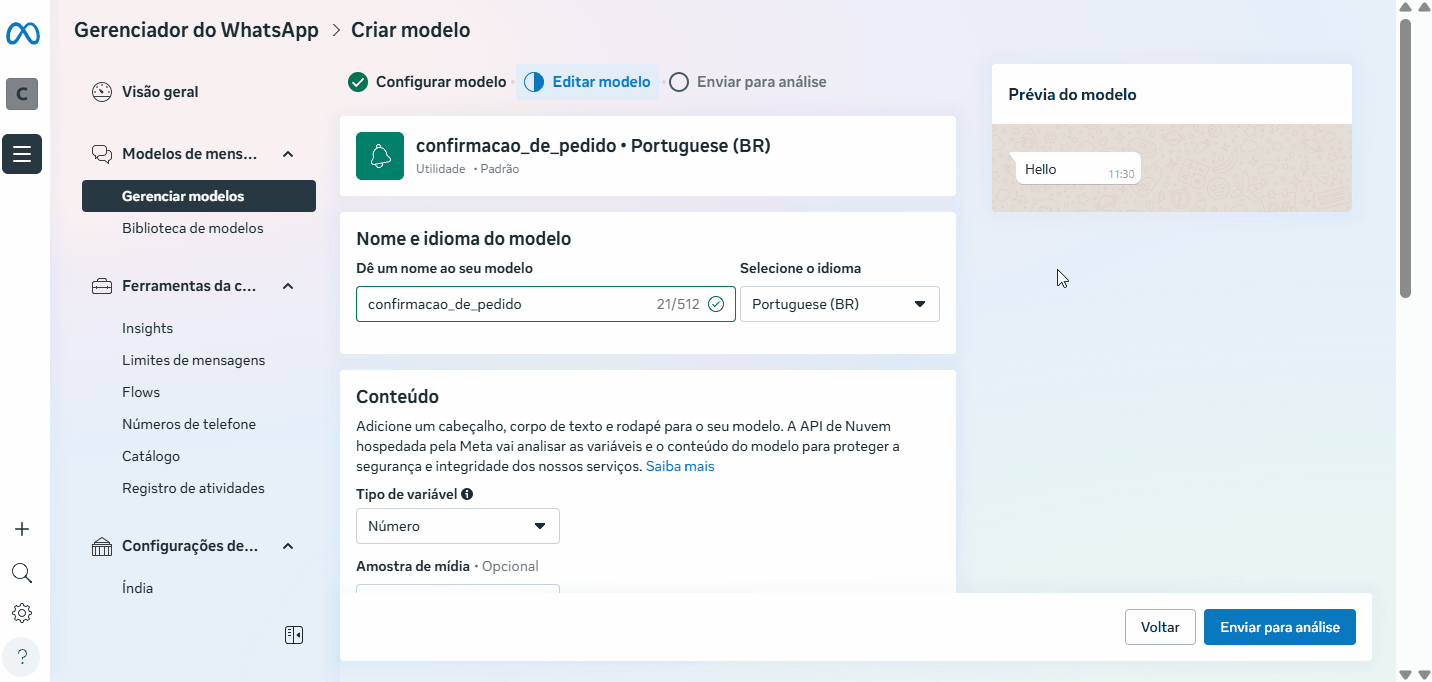The image size is (1432, 682).
Task: Click the plus icon in left rail
Action: click(22, 529)
